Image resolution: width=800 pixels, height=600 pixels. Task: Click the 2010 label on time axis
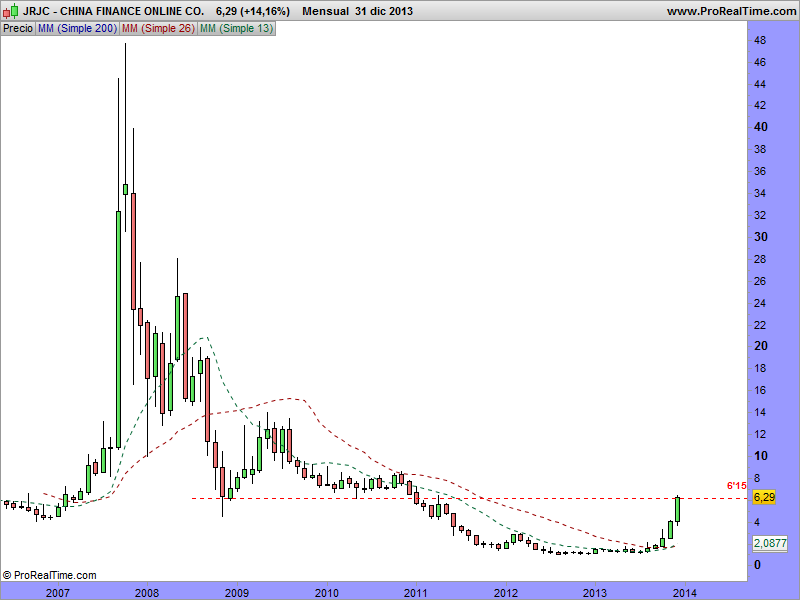coord(327,592)
